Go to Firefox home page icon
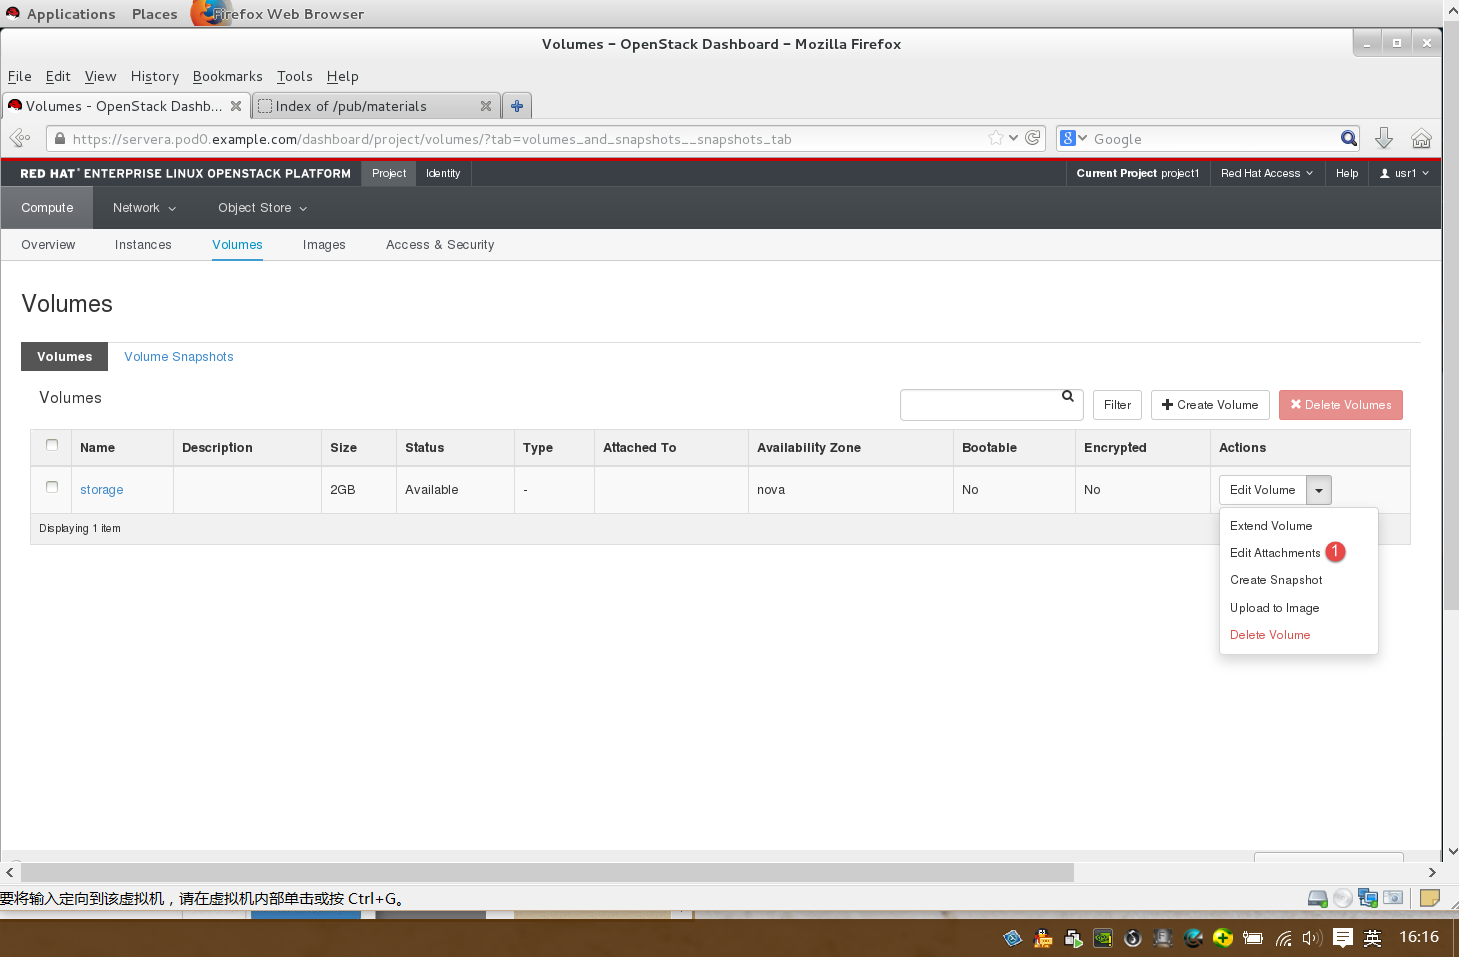Viewport: 1459px width, 957px height. click(1421, 138)
